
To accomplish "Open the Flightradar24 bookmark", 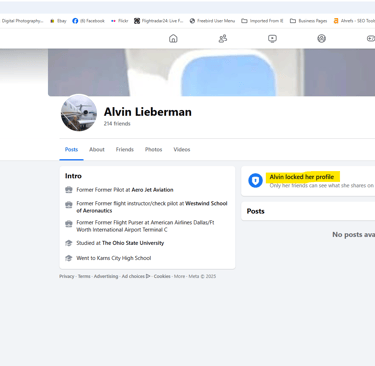I will [x=158, y=21].
